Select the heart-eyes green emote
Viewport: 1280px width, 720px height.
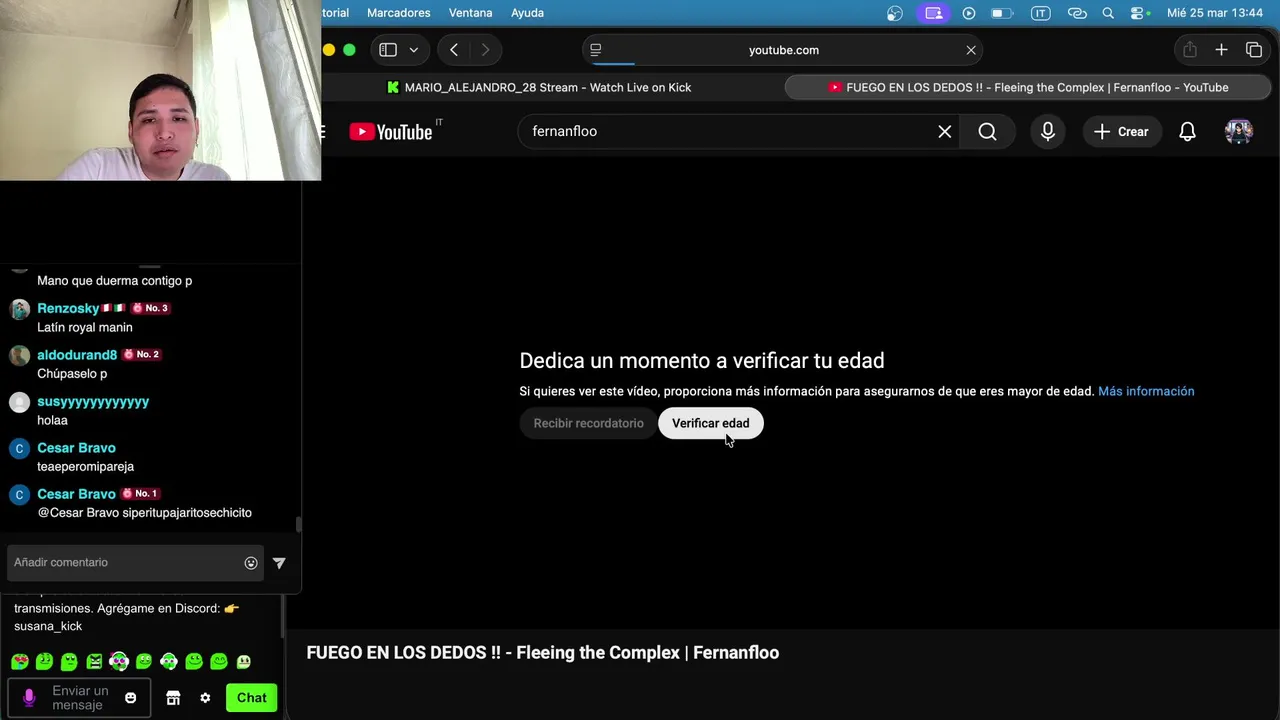coord(19,661)
